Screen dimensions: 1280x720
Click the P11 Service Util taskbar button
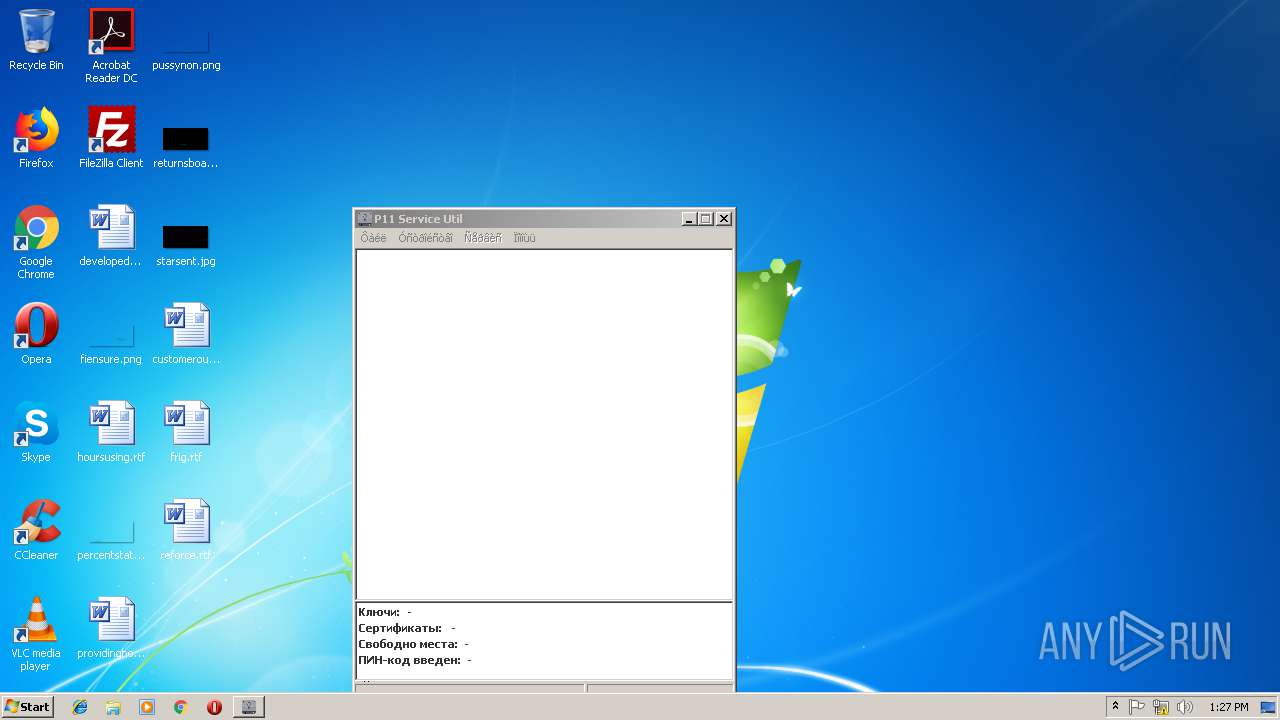pyautogui.click(x=249, y=707)
